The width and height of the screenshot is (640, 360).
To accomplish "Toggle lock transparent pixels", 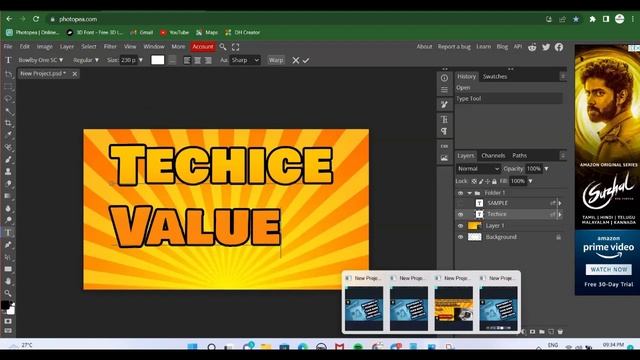I will [x=474, y=181].
